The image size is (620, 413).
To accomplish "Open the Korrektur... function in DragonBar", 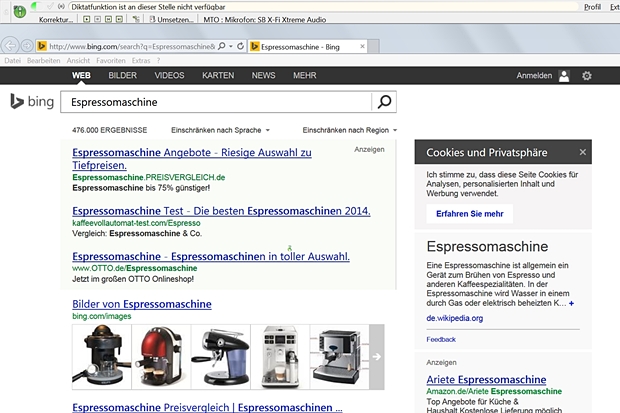I will 56,19.
